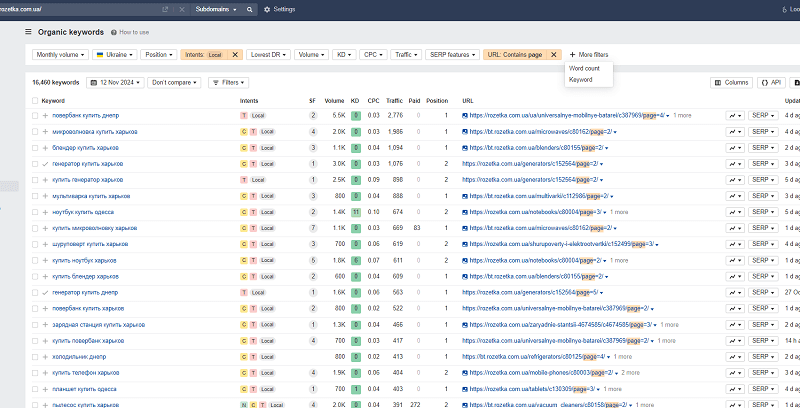
Task: Expand 2 more URLs for купить телефон харьков
Action: click(630, 373)
